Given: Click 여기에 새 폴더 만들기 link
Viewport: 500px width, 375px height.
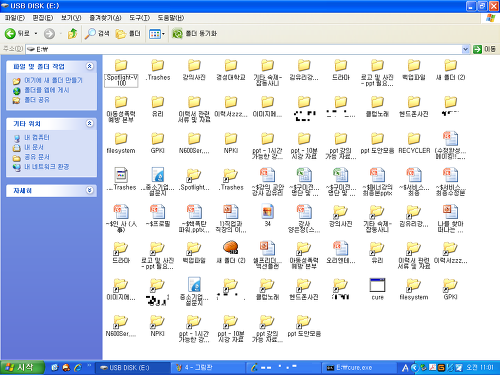Looking at the screenshot, I should click(x=53, y=80).
